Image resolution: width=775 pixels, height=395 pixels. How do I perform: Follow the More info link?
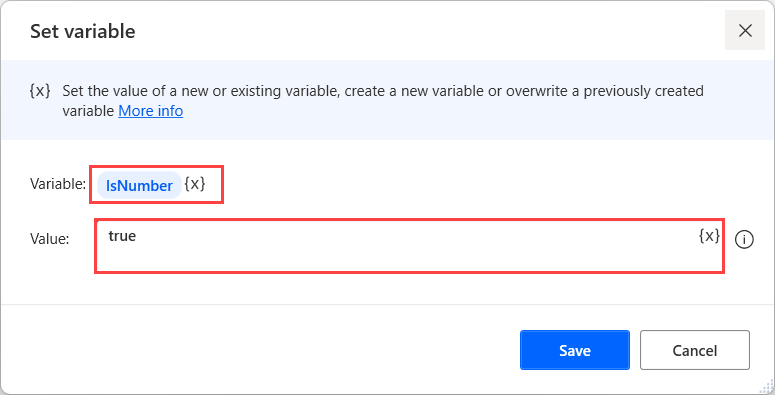151,111
